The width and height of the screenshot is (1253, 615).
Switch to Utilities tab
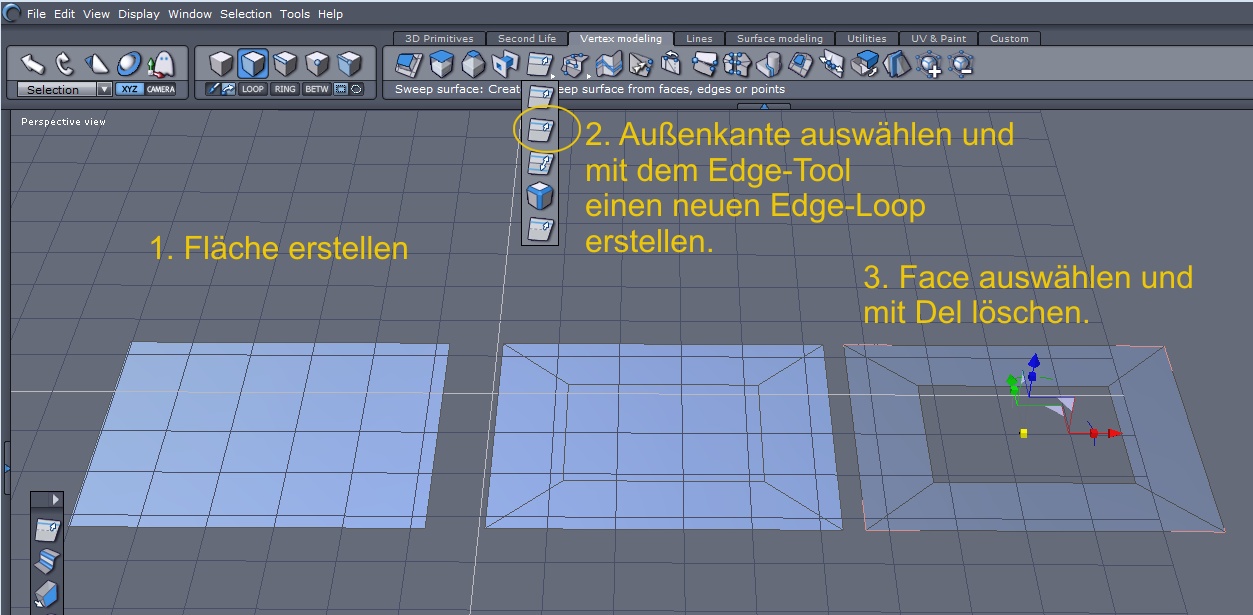coord(867,39)
